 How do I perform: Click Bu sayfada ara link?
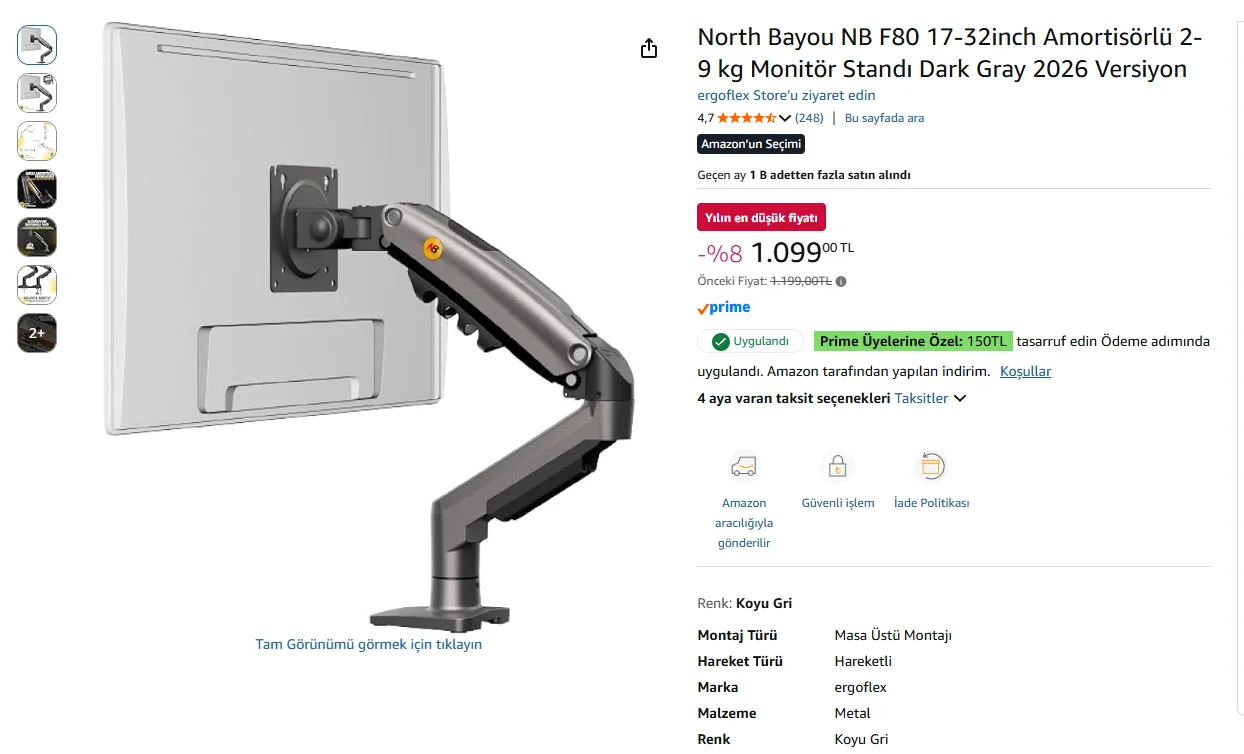(884, 118)
